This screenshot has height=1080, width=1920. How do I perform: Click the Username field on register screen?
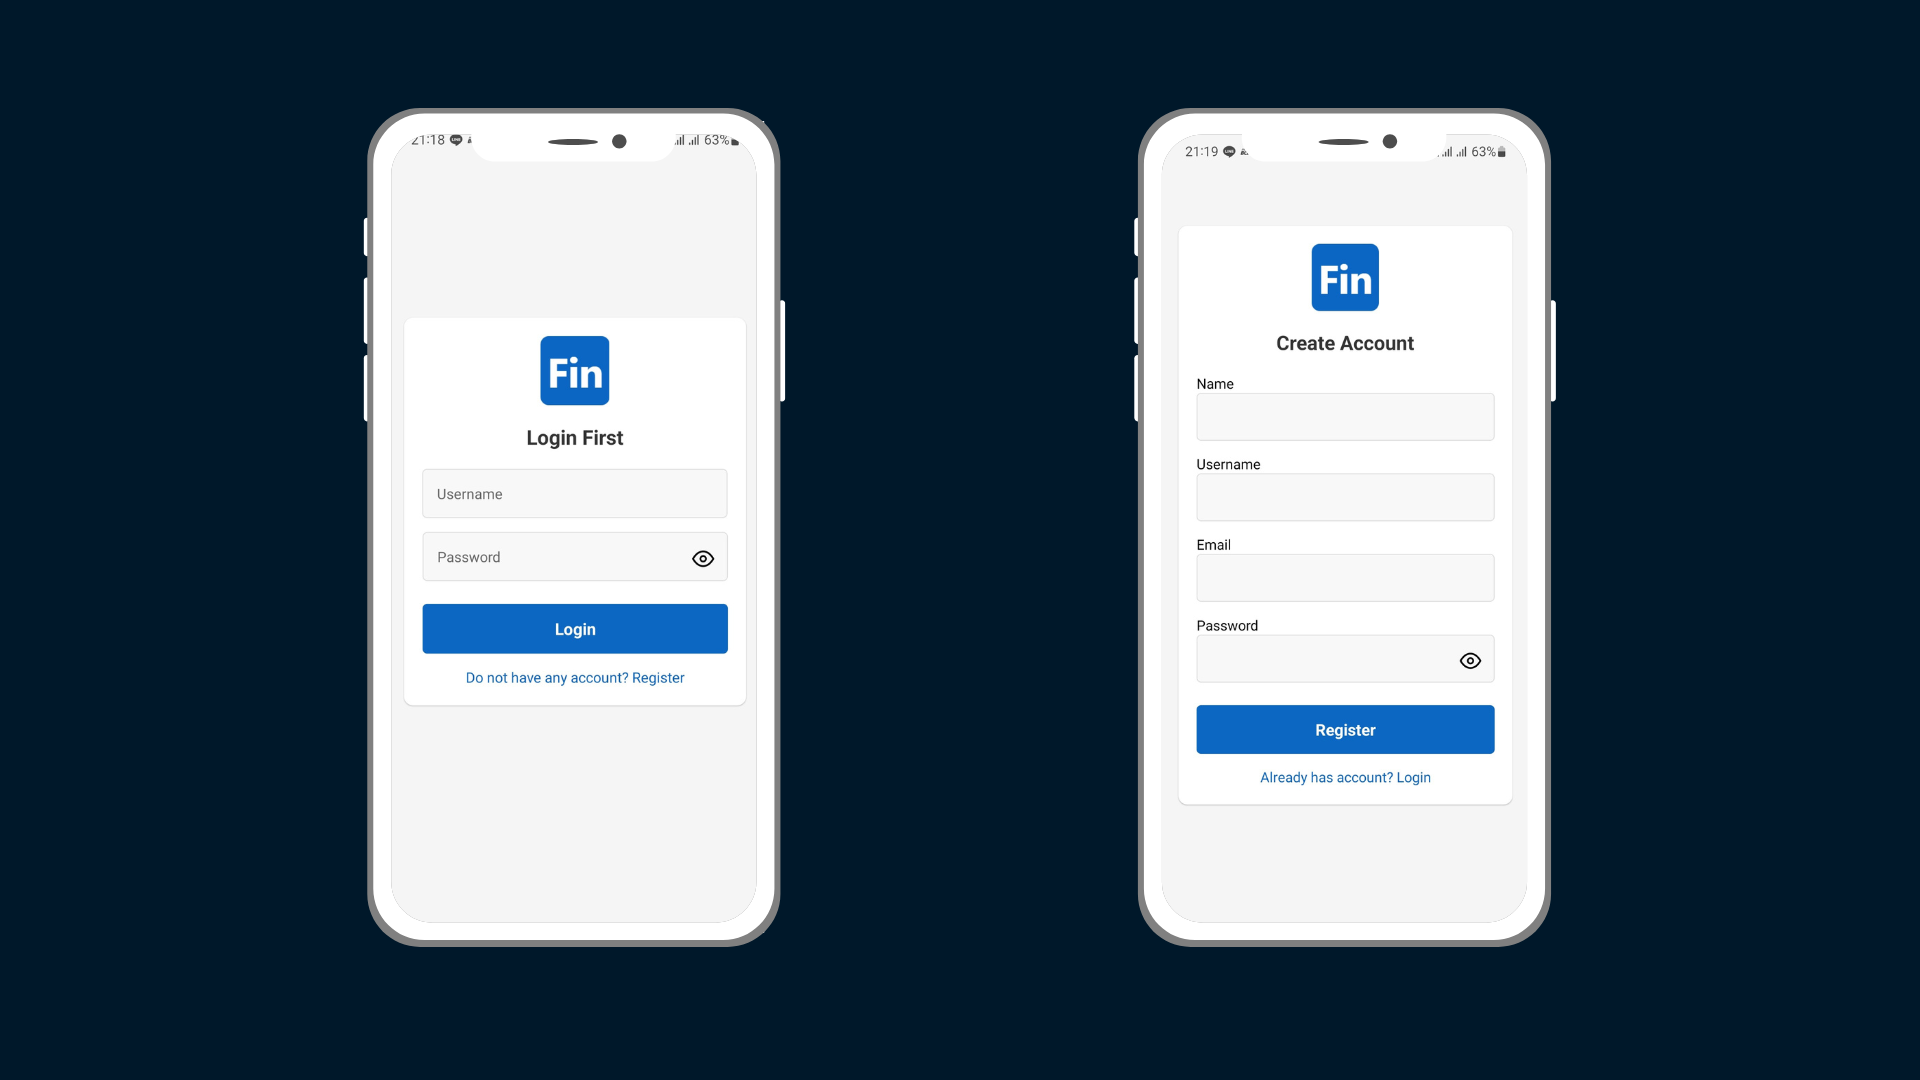pyautogui.click(x=1345, y=497)
